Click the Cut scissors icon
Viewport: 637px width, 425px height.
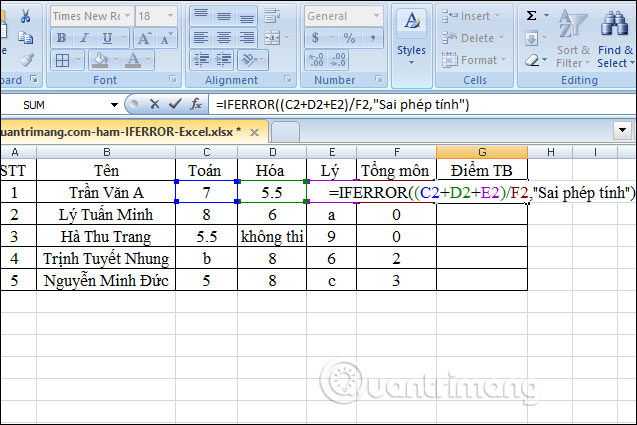(x=24, y=16)
